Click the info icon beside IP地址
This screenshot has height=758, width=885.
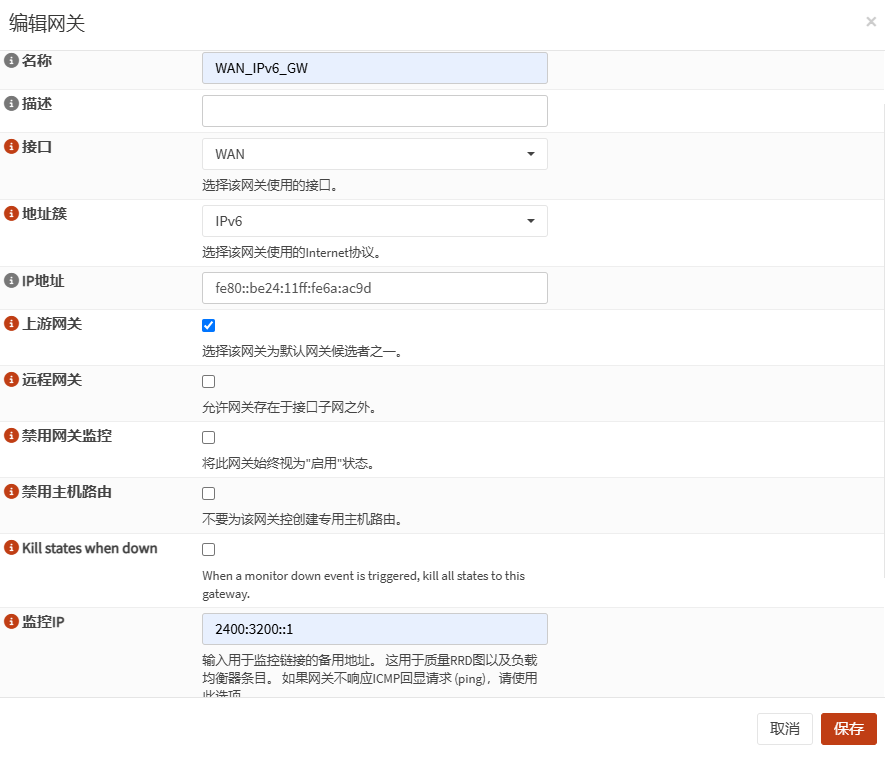12,281
